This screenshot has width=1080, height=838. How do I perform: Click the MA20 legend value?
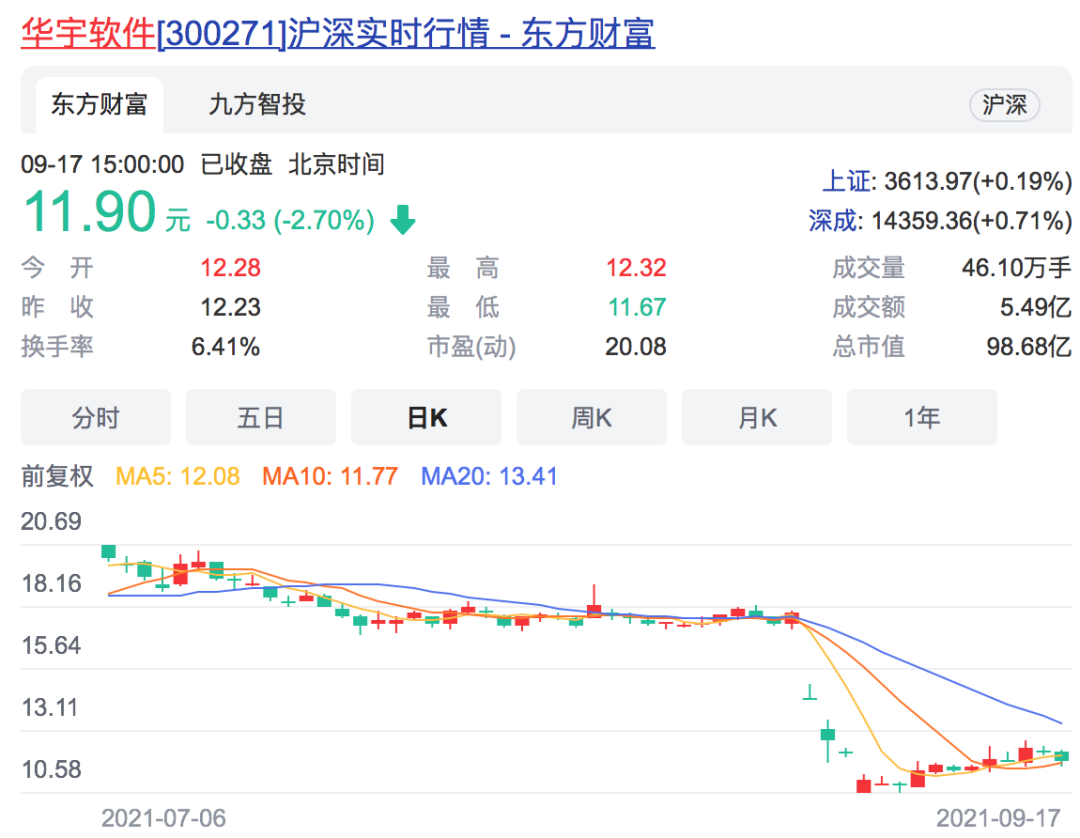[x=489, y=476]
